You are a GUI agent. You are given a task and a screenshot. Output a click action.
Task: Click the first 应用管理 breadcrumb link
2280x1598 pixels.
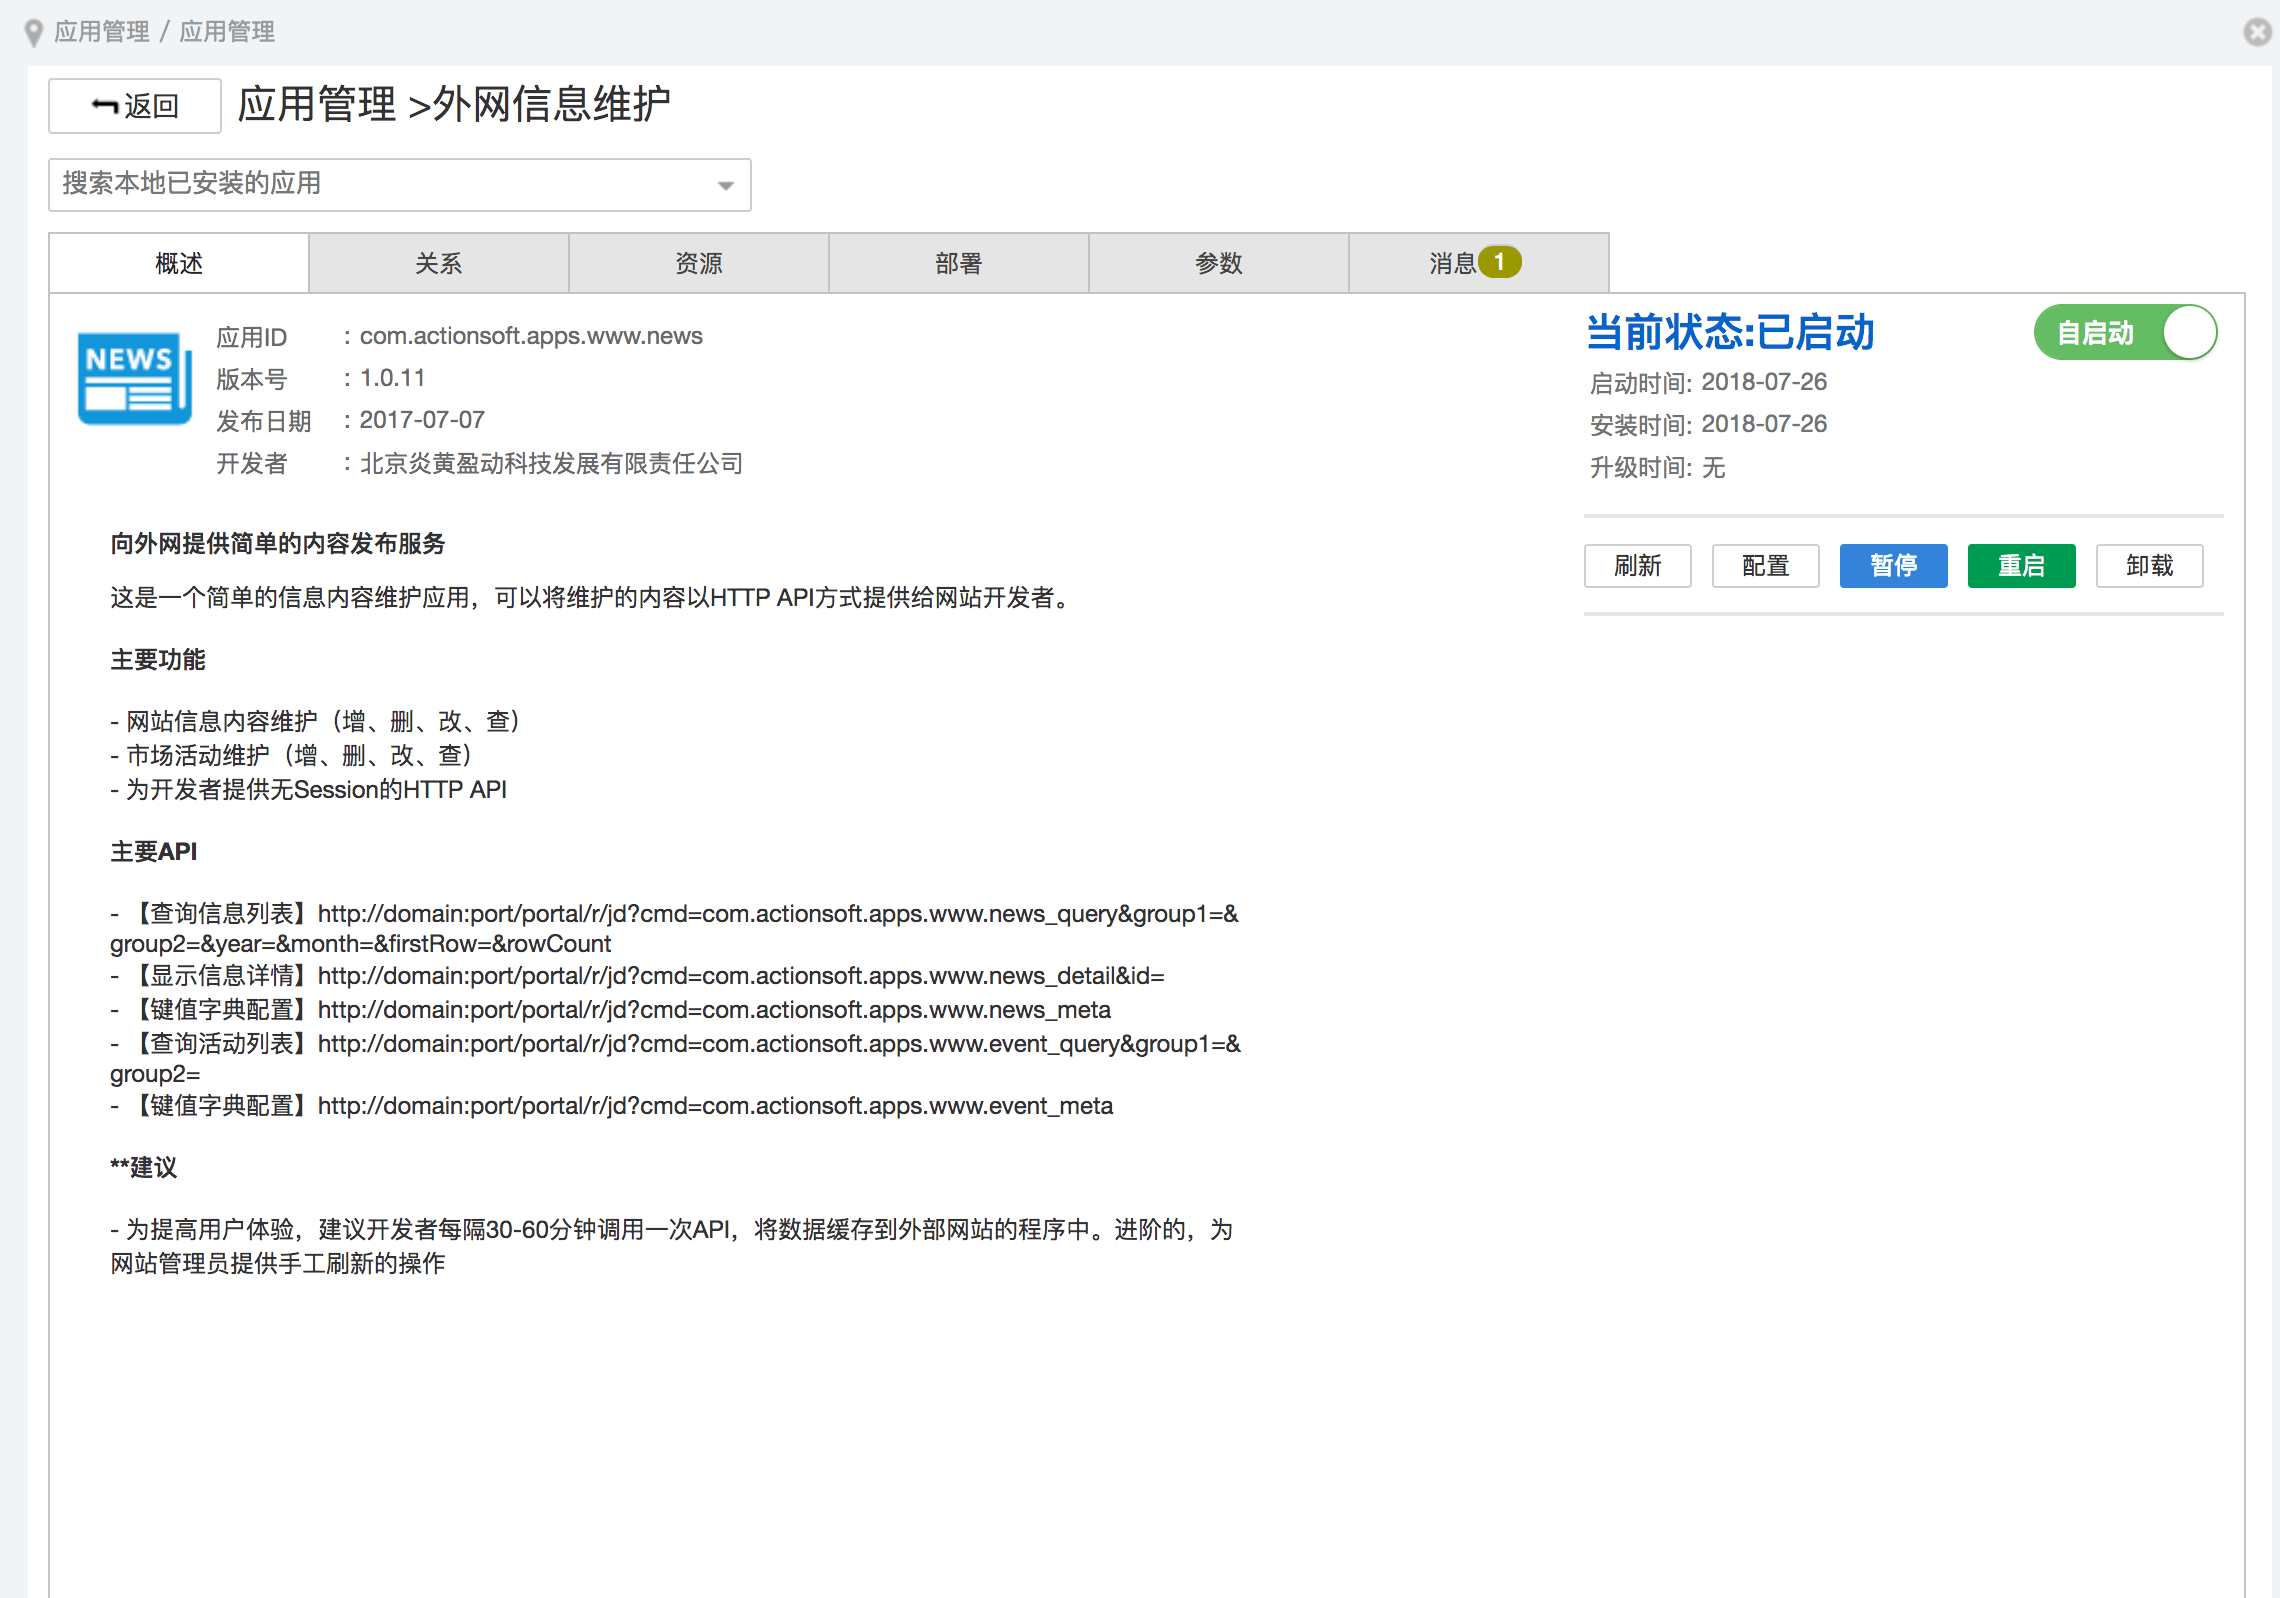(x=102, y=32)
